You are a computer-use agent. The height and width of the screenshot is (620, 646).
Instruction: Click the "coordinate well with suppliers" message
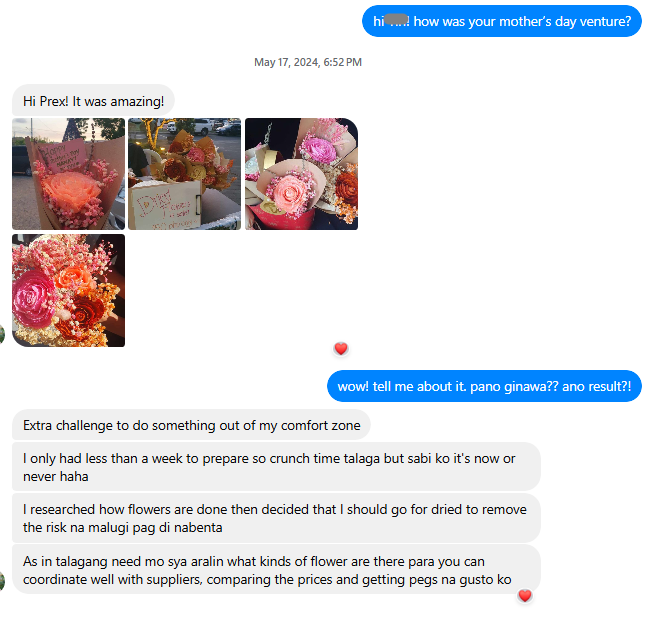(276, 570)
